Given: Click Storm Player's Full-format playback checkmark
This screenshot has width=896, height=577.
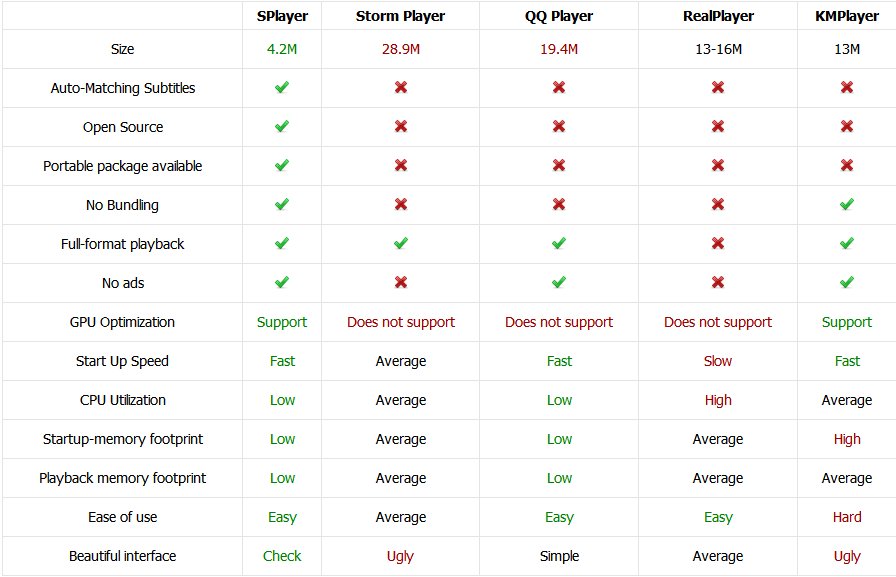Looking at the screenshot, I should 401,243.
